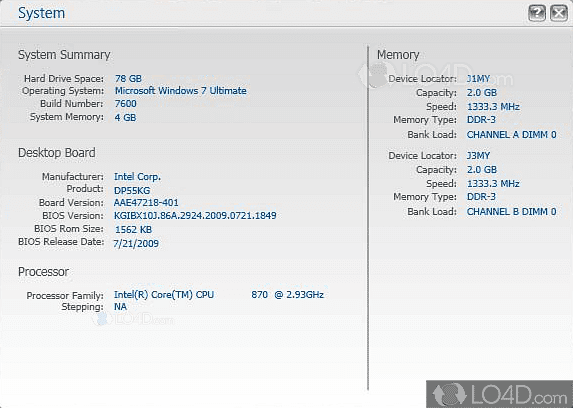
Task: Click the BIOS Release Date label
Action: click(x=61, y=242)
